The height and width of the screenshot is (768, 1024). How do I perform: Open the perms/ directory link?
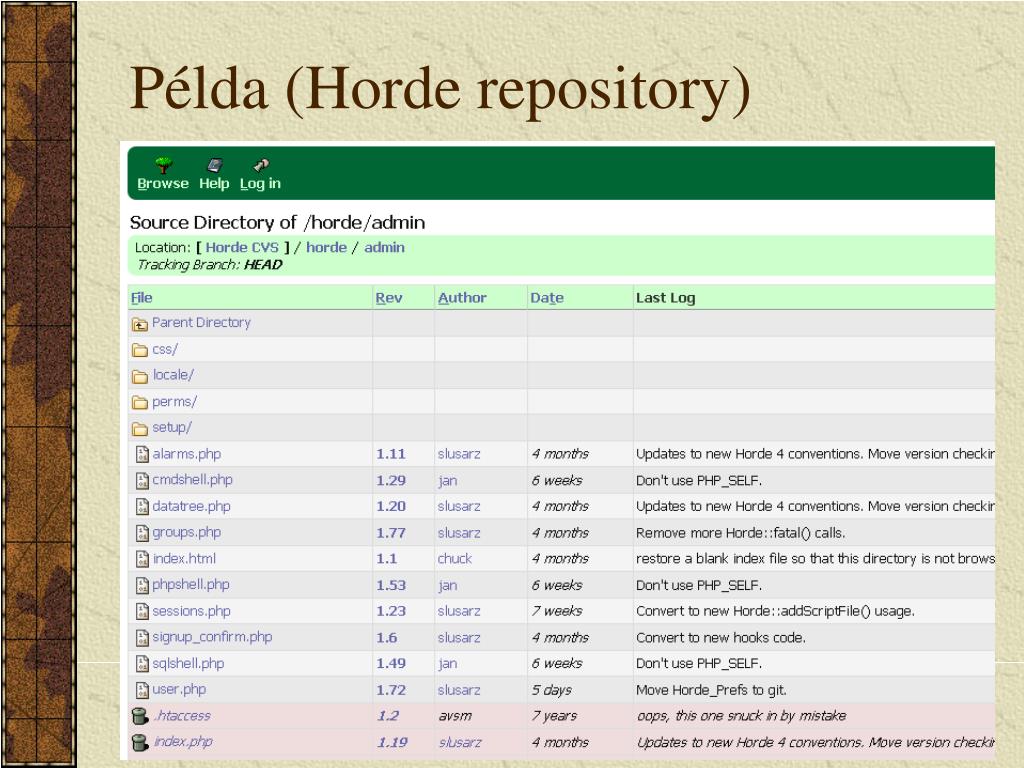174,402
